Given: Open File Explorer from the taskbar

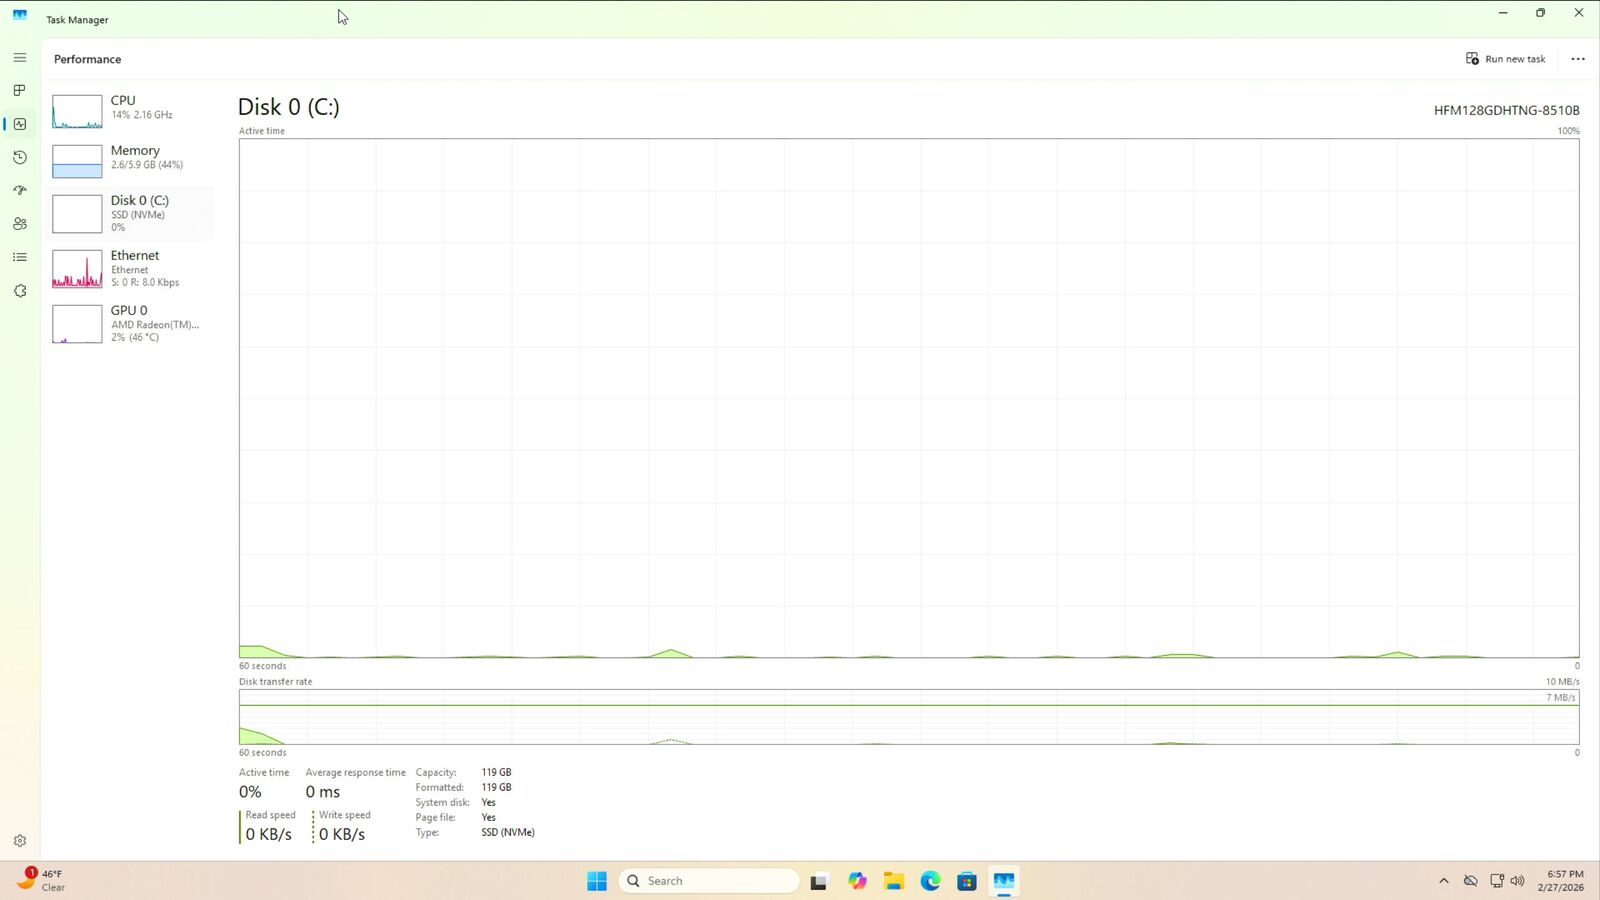Looking at the screenshot, I should [893, 881].
